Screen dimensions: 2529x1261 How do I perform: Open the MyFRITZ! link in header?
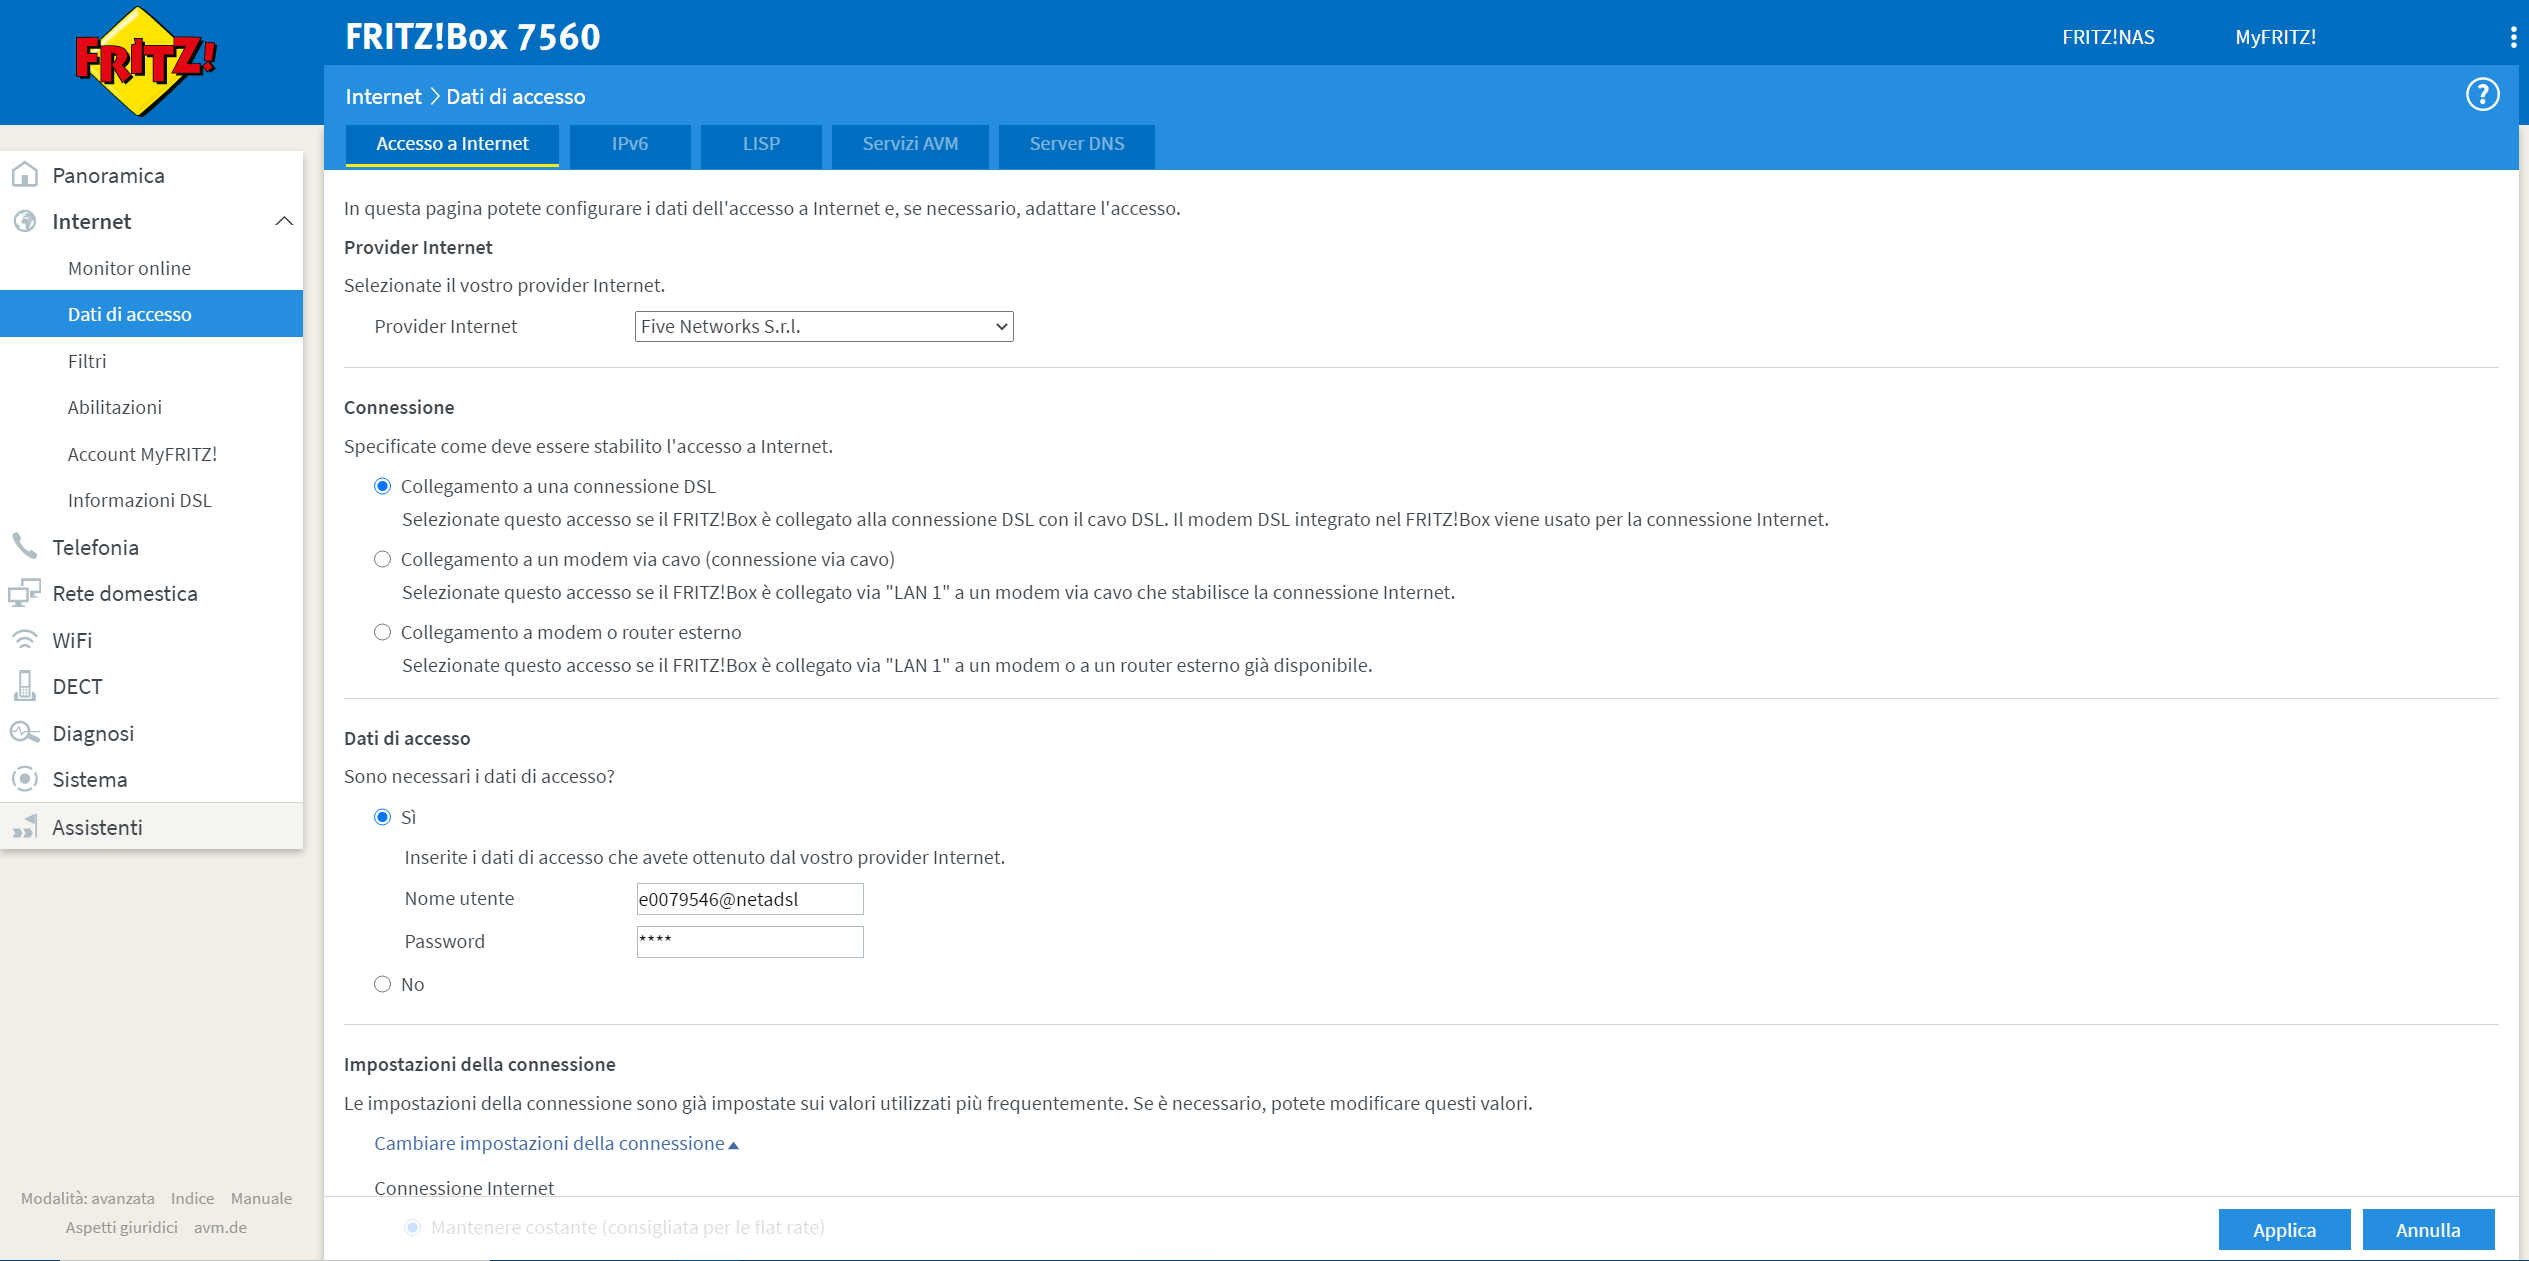point(2275,37)
